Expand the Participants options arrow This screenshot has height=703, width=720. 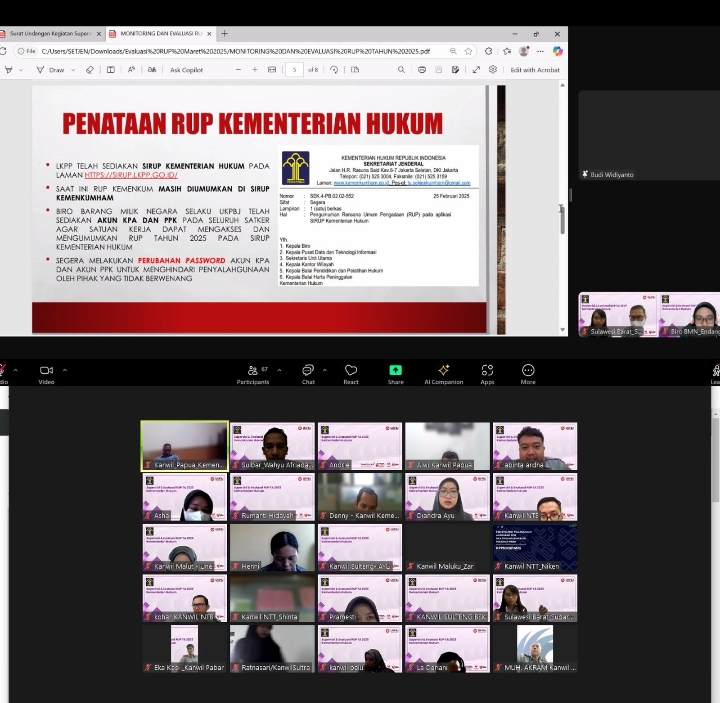277,370
